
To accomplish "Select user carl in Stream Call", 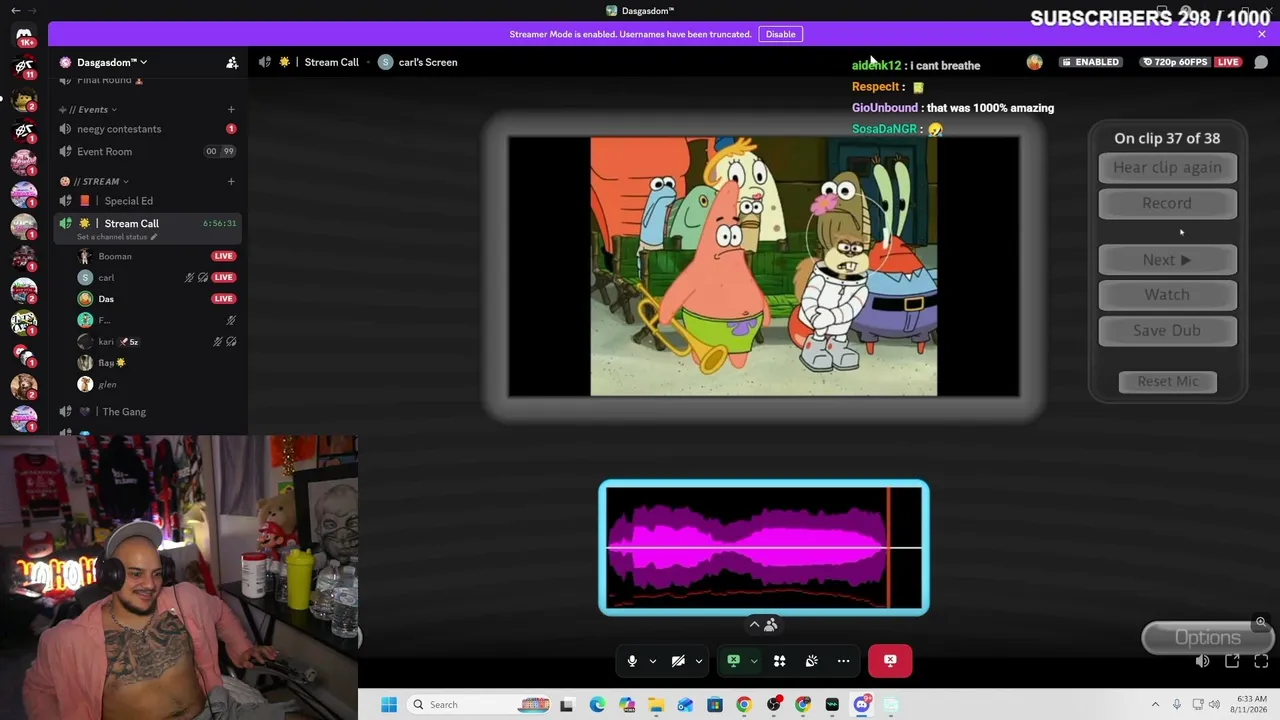I will tap(106, 278).
